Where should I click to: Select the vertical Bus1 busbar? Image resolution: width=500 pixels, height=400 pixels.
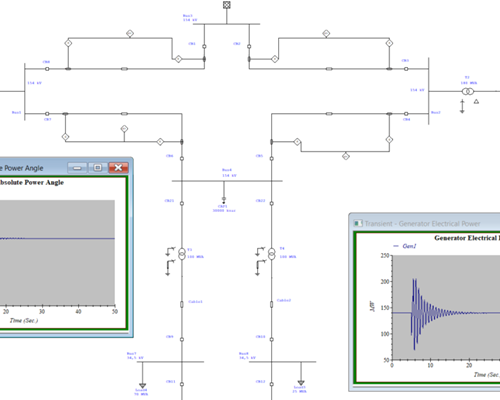(x=25, y=91)
